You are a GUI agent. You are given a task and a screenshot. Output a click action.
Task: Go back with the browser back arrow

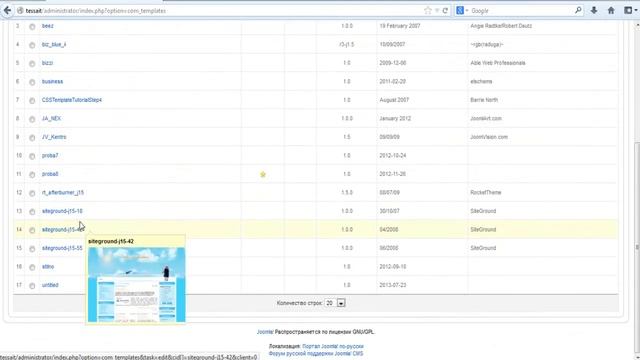click(7, 11)
